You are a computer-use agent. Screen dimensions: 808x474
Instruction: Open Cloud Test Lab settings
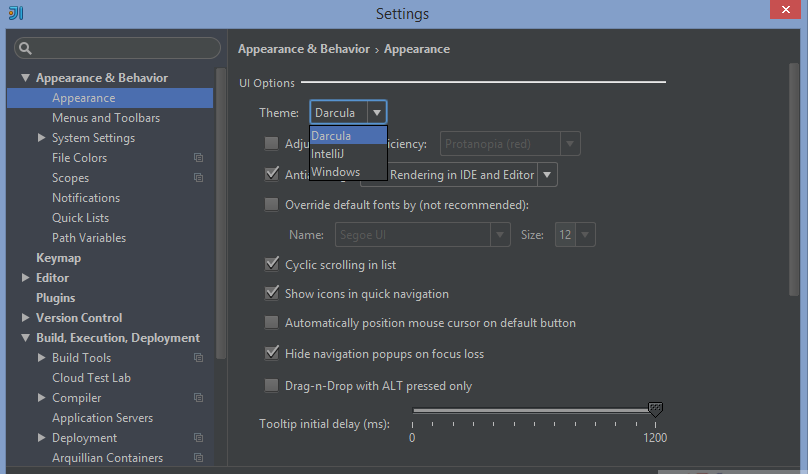pyautogui.click(x=91, y=378)
